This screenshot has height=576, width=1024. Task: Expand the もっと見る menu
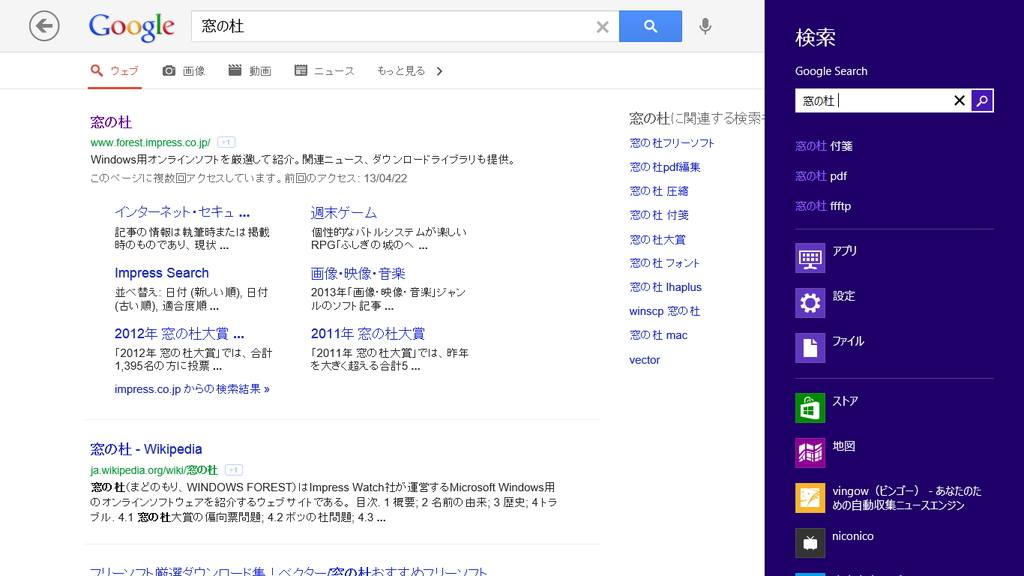click(x=398, y=70)
